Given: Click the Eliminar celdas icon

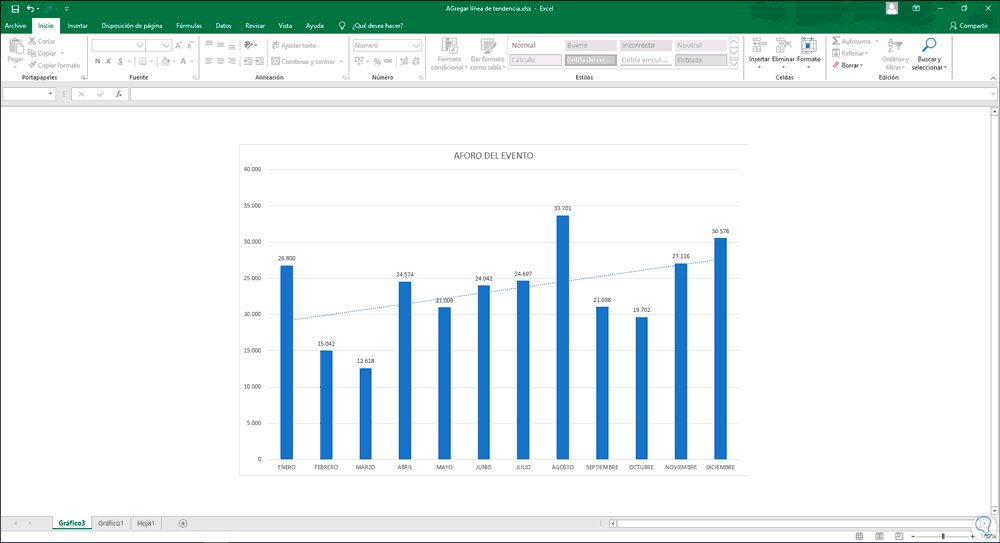Looking at the screenshot, I should click(783, 46).
